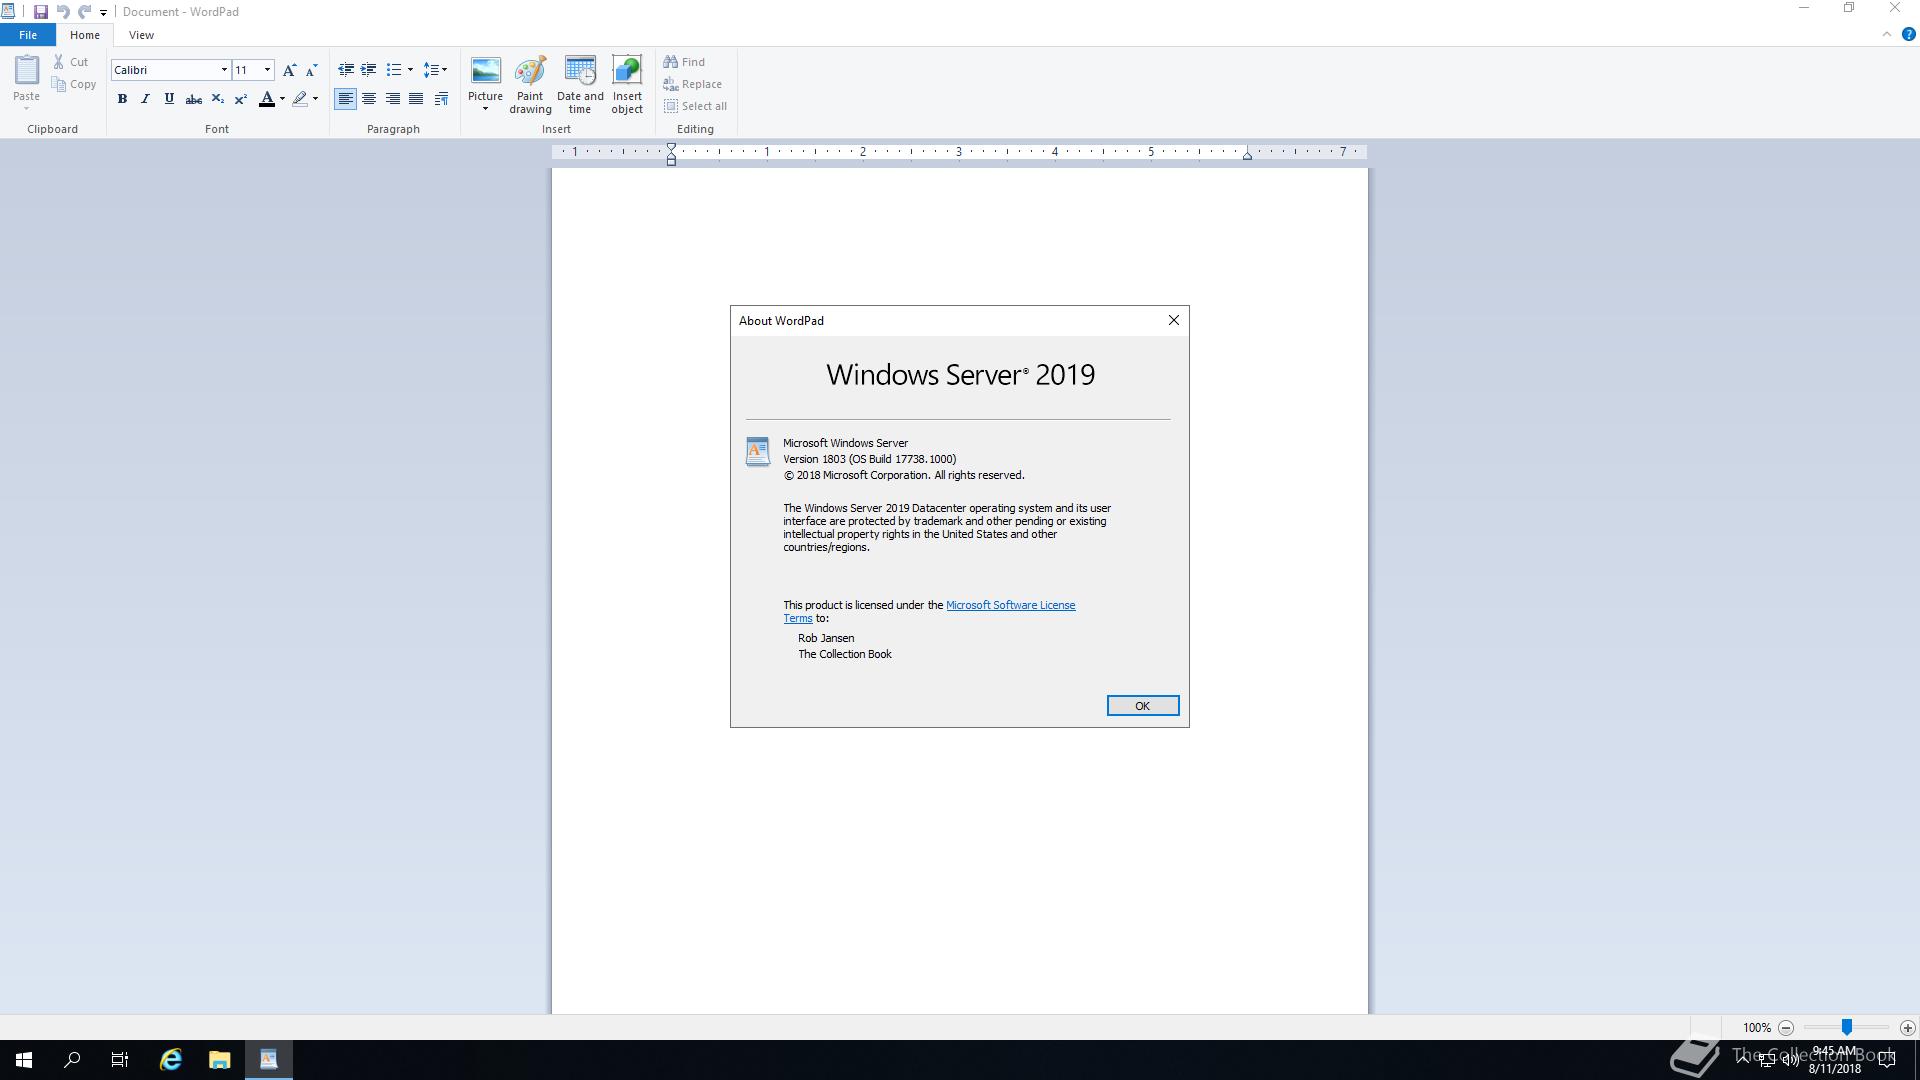This screenshot has height=1080, width=1920.
Task: Click the Shrink font icon
Action: pyautogui.click(x=311, y=70)
